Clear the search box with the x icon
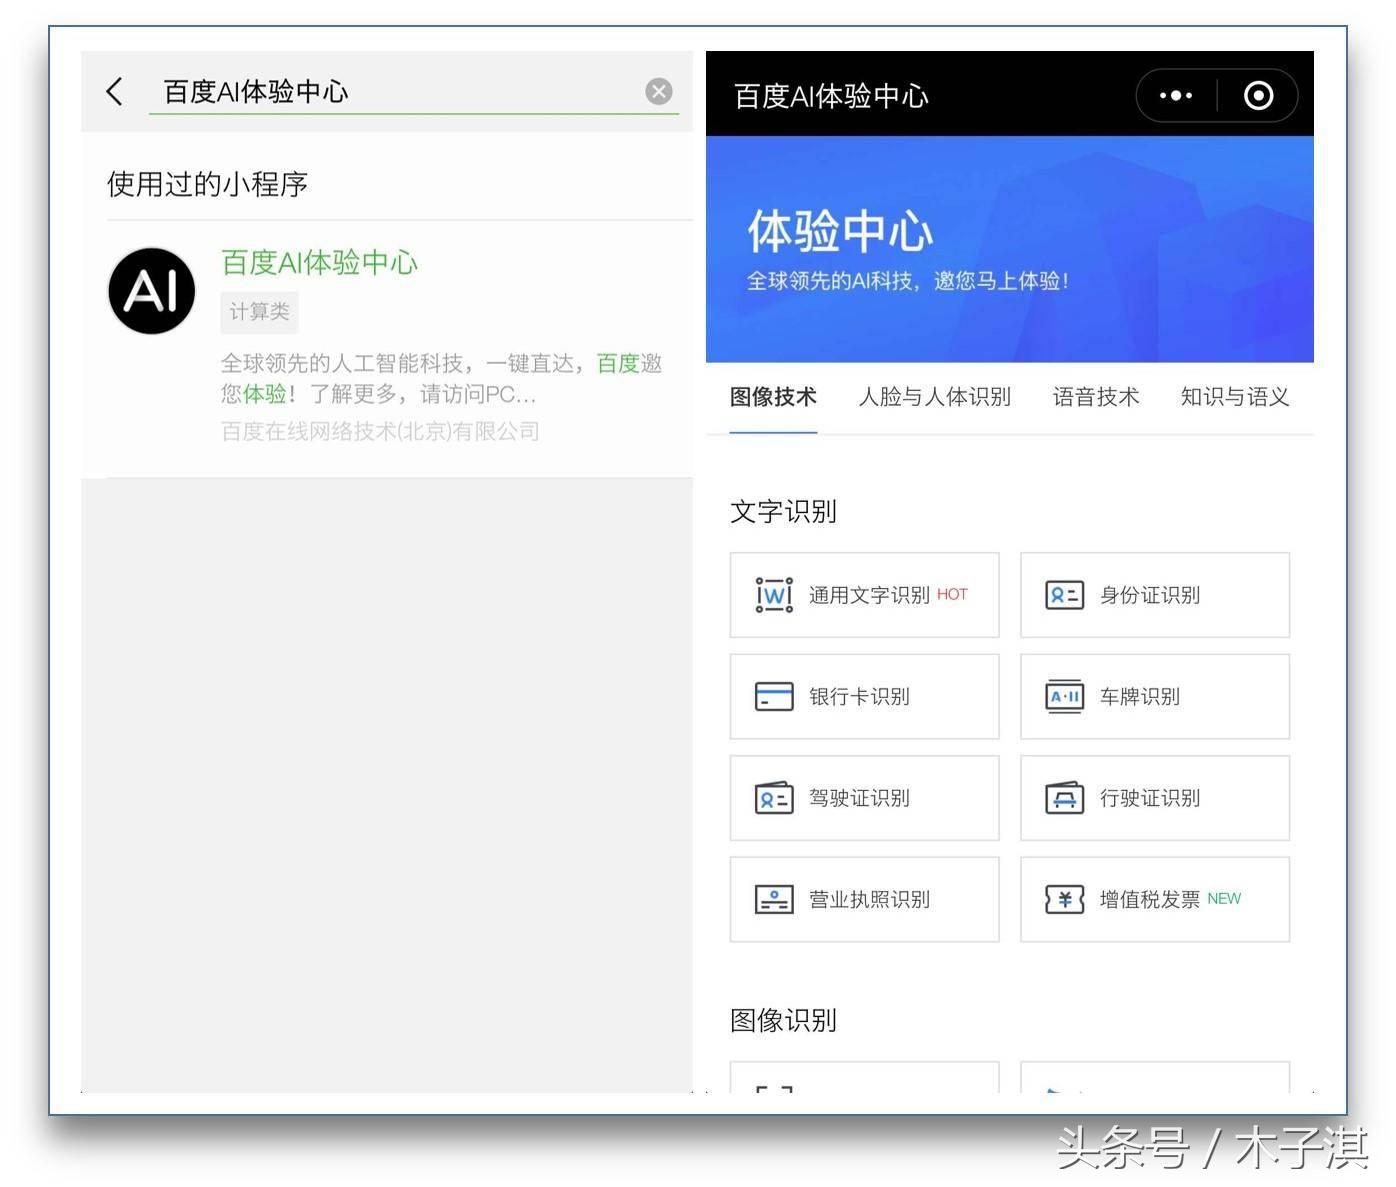This screenshot has height=1187, width=1396. (x=659, y=91)
